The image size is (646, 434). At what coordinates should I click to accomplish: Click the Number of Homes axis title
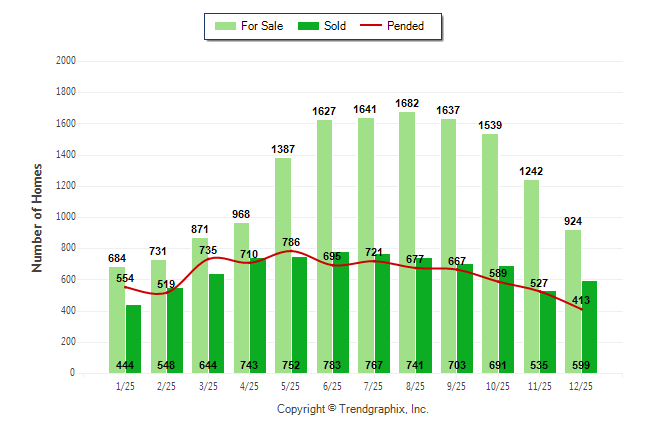pyautogui.click(x=38, y=217)
